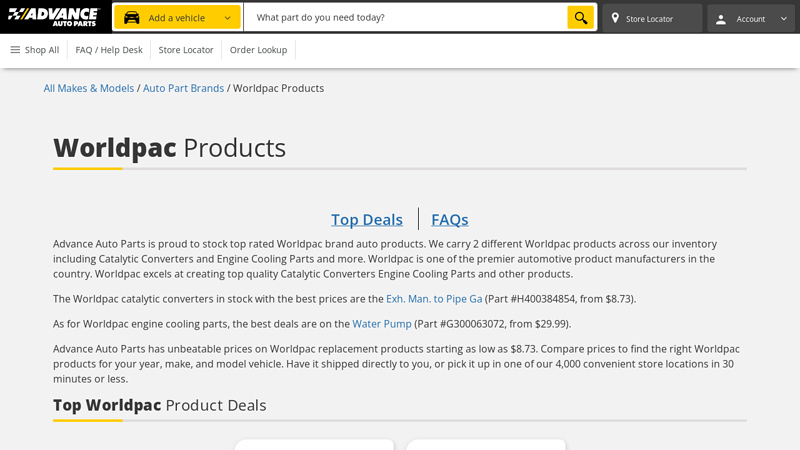
Task: Jump to the Top Deals section
Action: tap(367, 219)
